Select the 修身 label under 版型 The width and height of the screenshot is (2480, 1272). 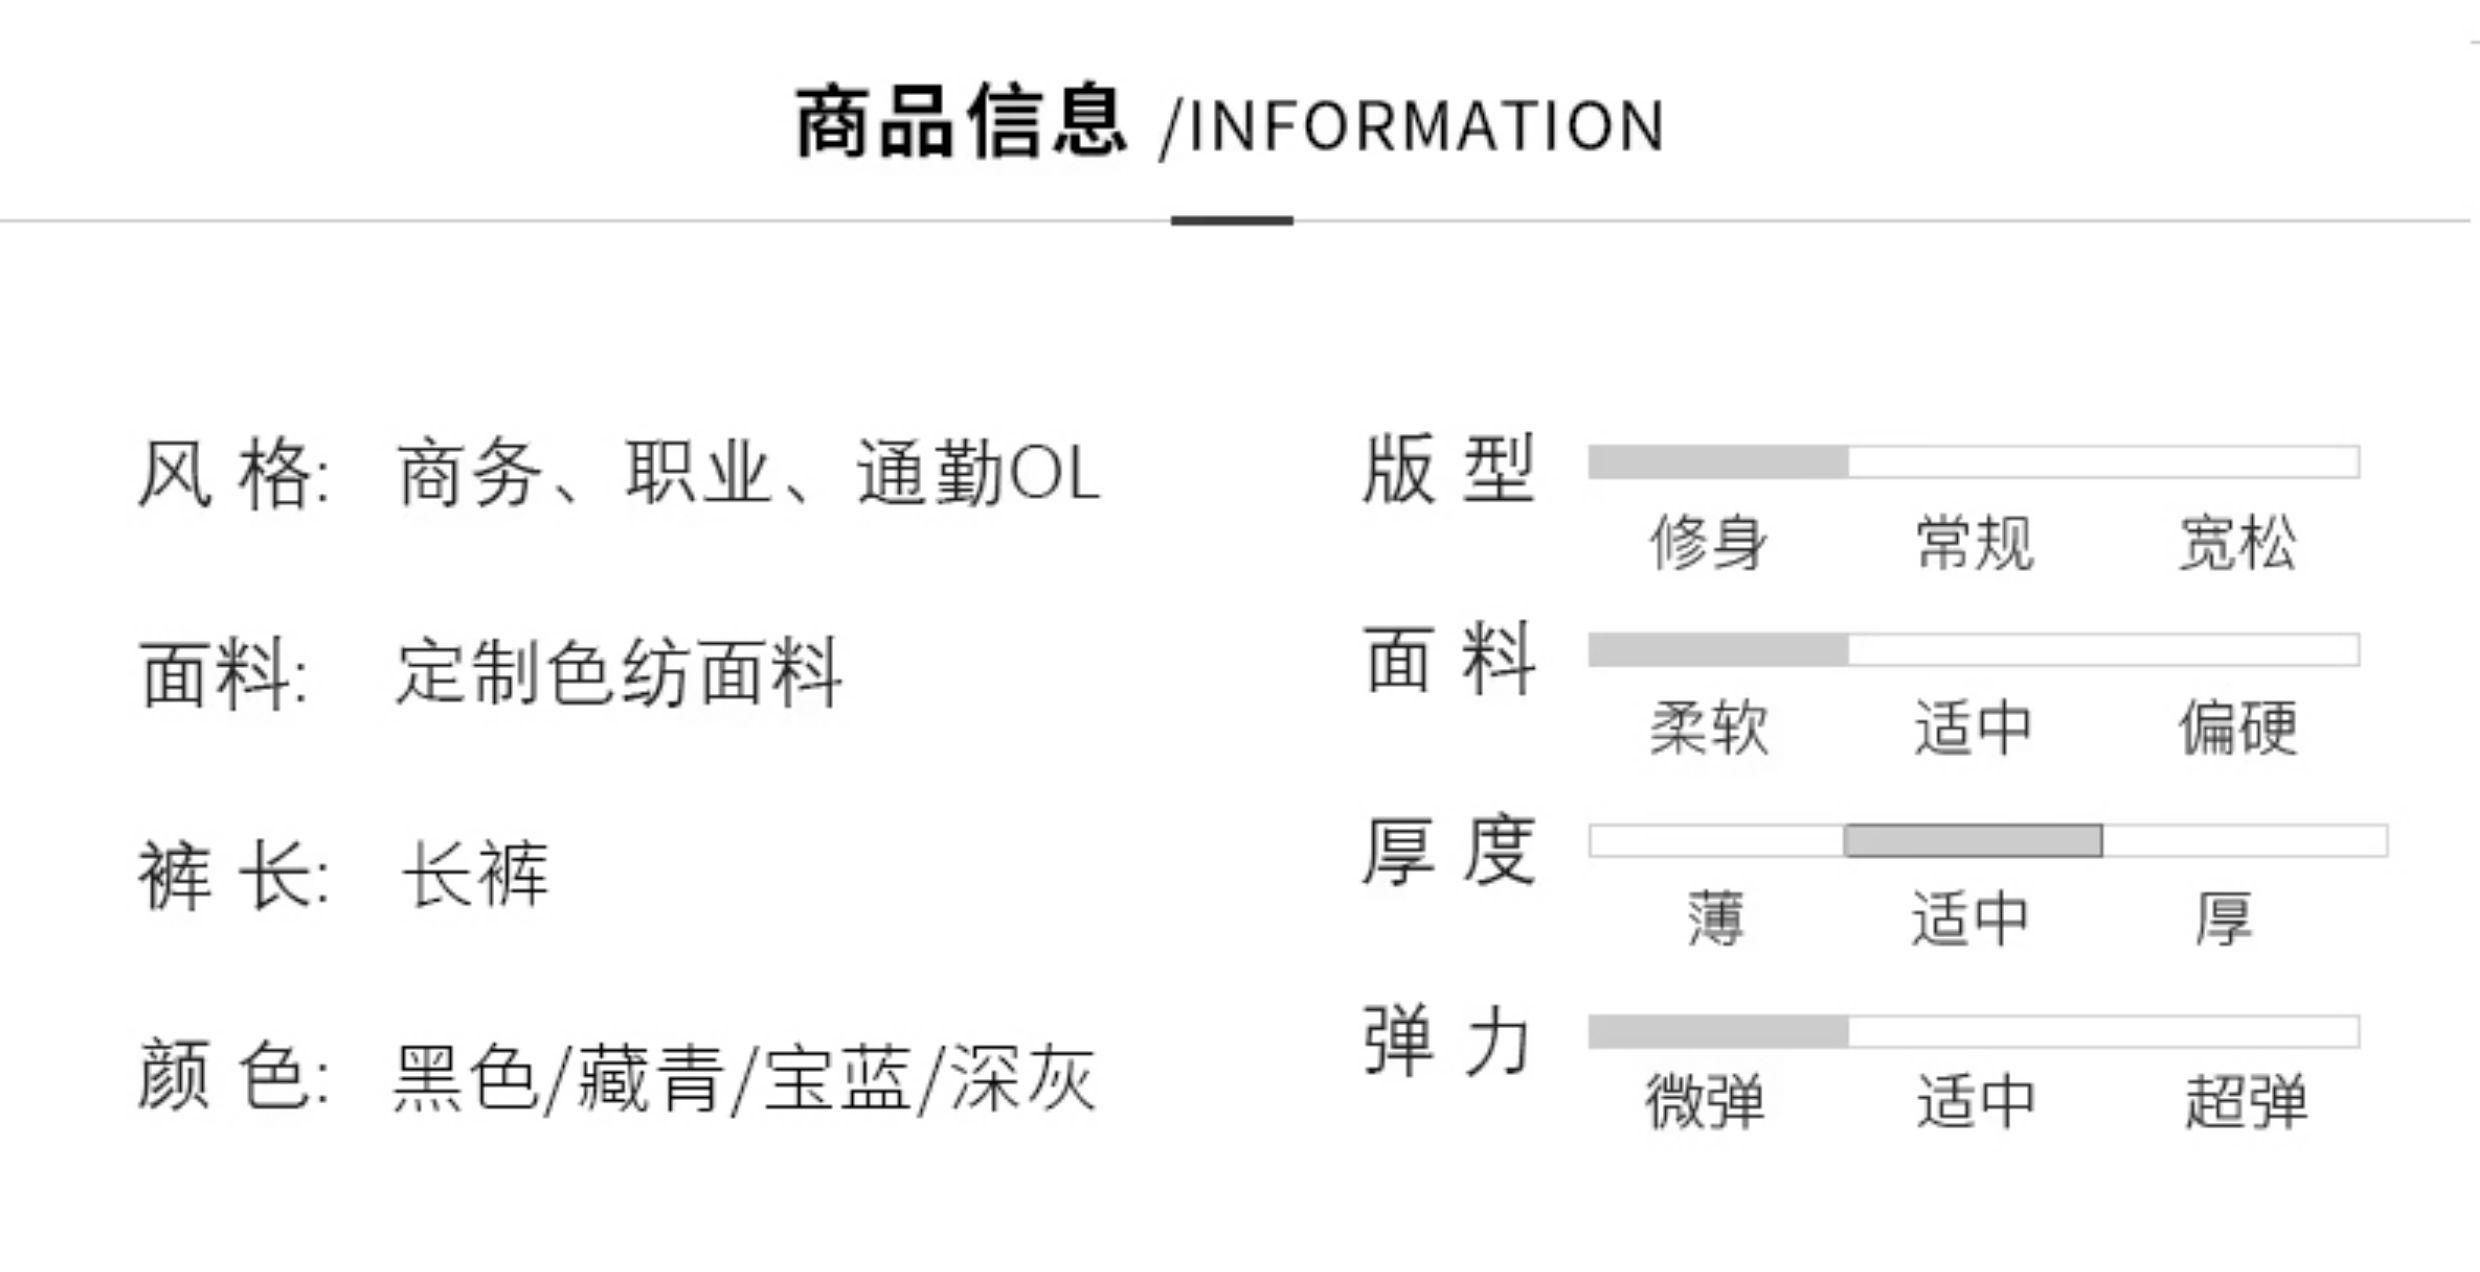(1708, 543)
